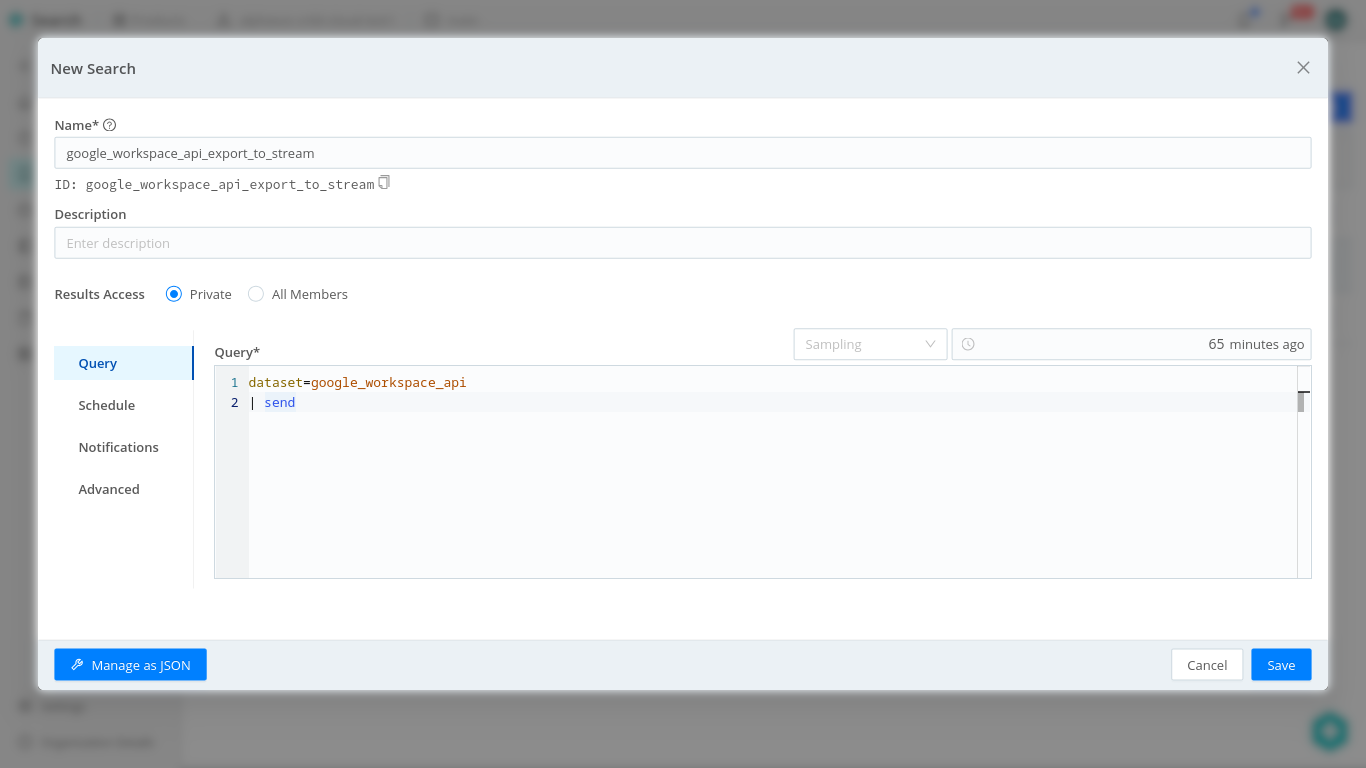1366x768 pixels.
Task: Close the New Search dialog with the X
Action: click(1303, 67)
